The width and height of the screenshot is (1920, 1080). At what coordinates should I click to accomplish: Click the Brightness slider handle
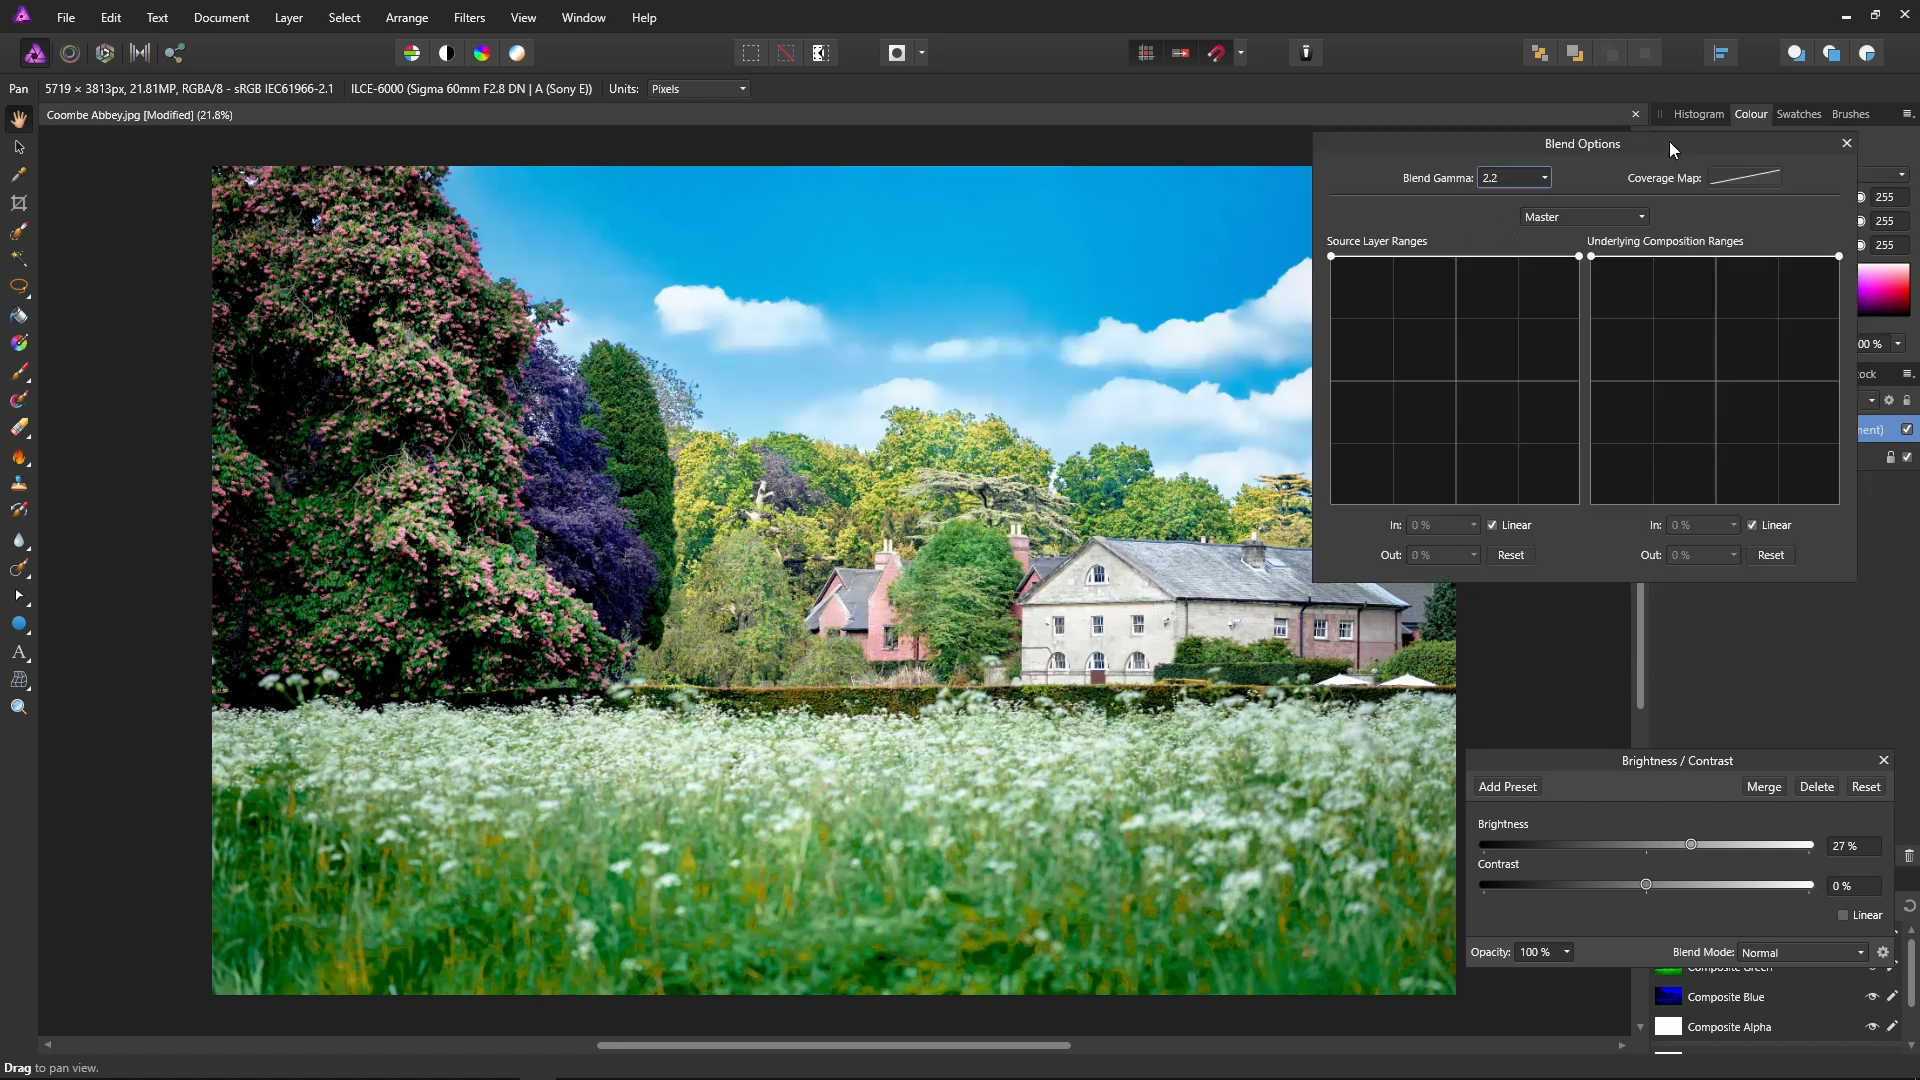click(1691, 845)
